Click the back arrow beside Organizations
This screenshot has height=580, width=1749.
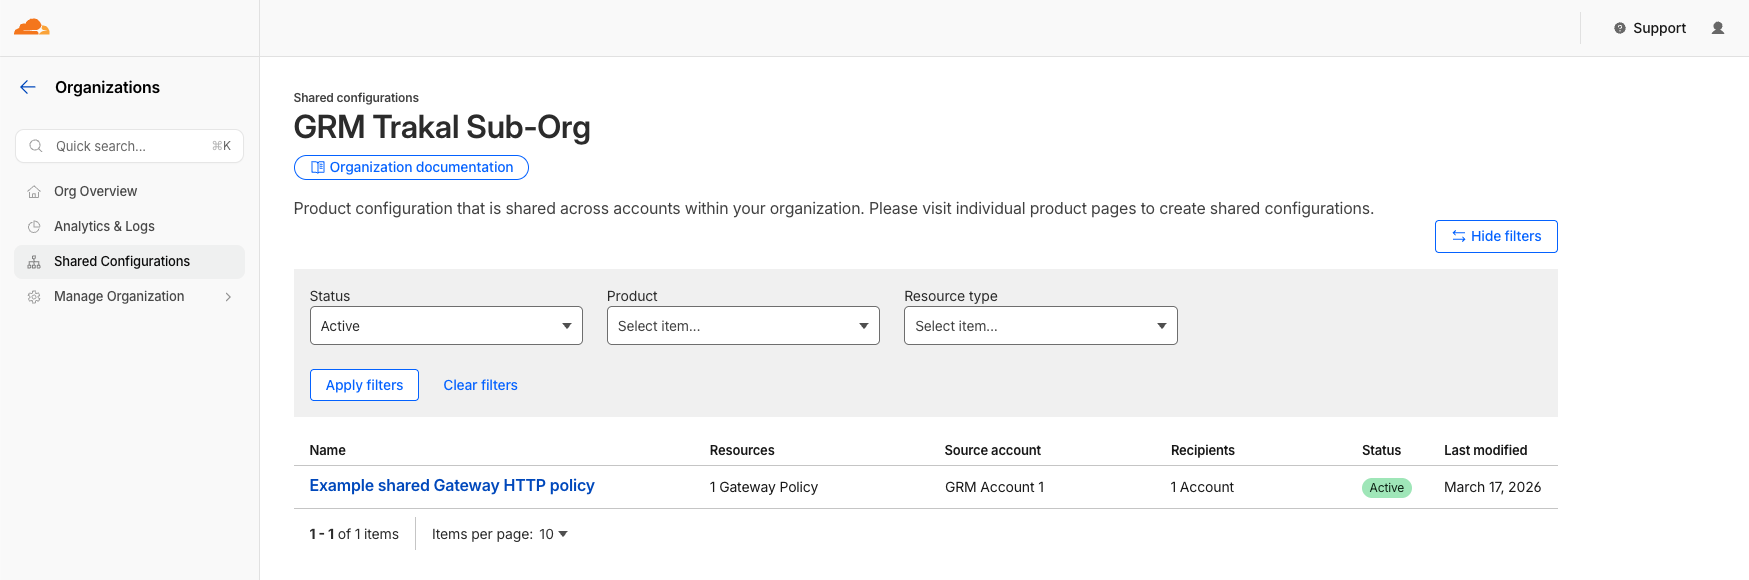tap(28, 87)
